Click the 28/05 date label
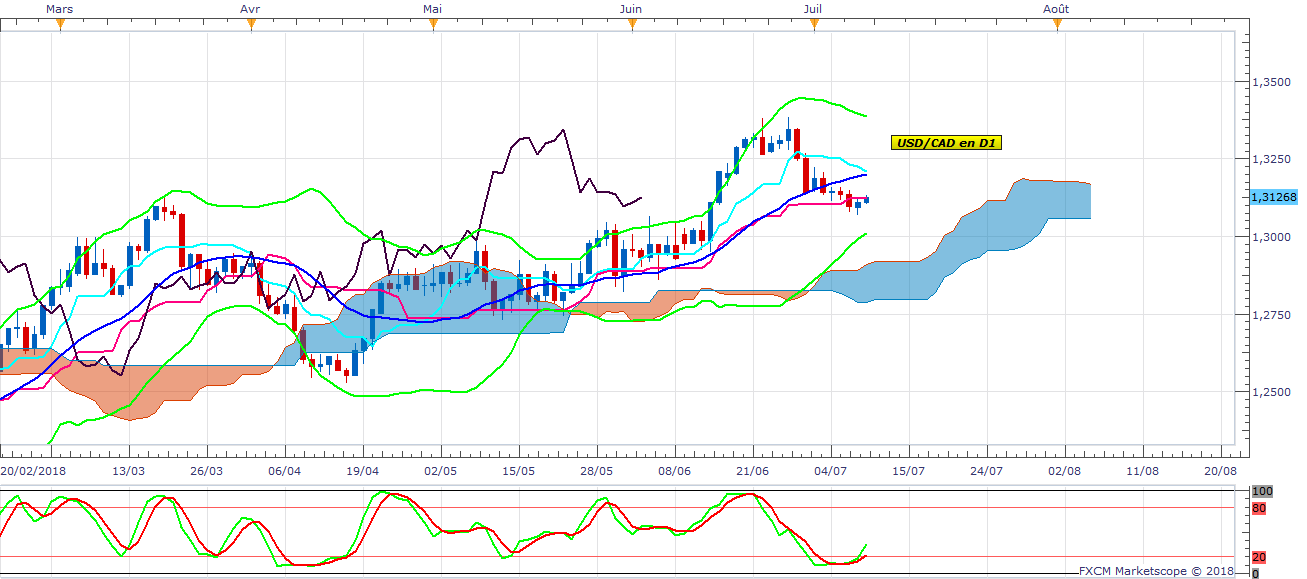Image resolution: width=1307 pixels, height=579 pixels. click(596, 470)
